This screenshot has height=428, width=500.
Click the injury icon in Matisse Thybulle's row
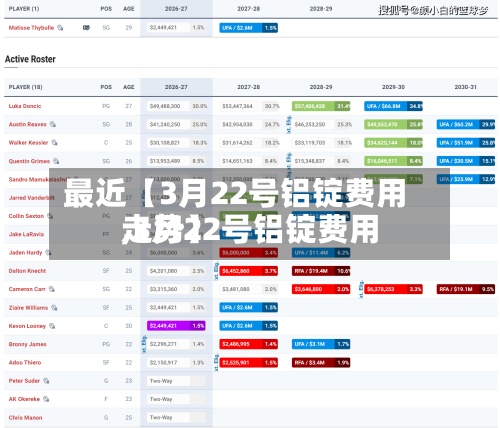[x=86, y=28]
